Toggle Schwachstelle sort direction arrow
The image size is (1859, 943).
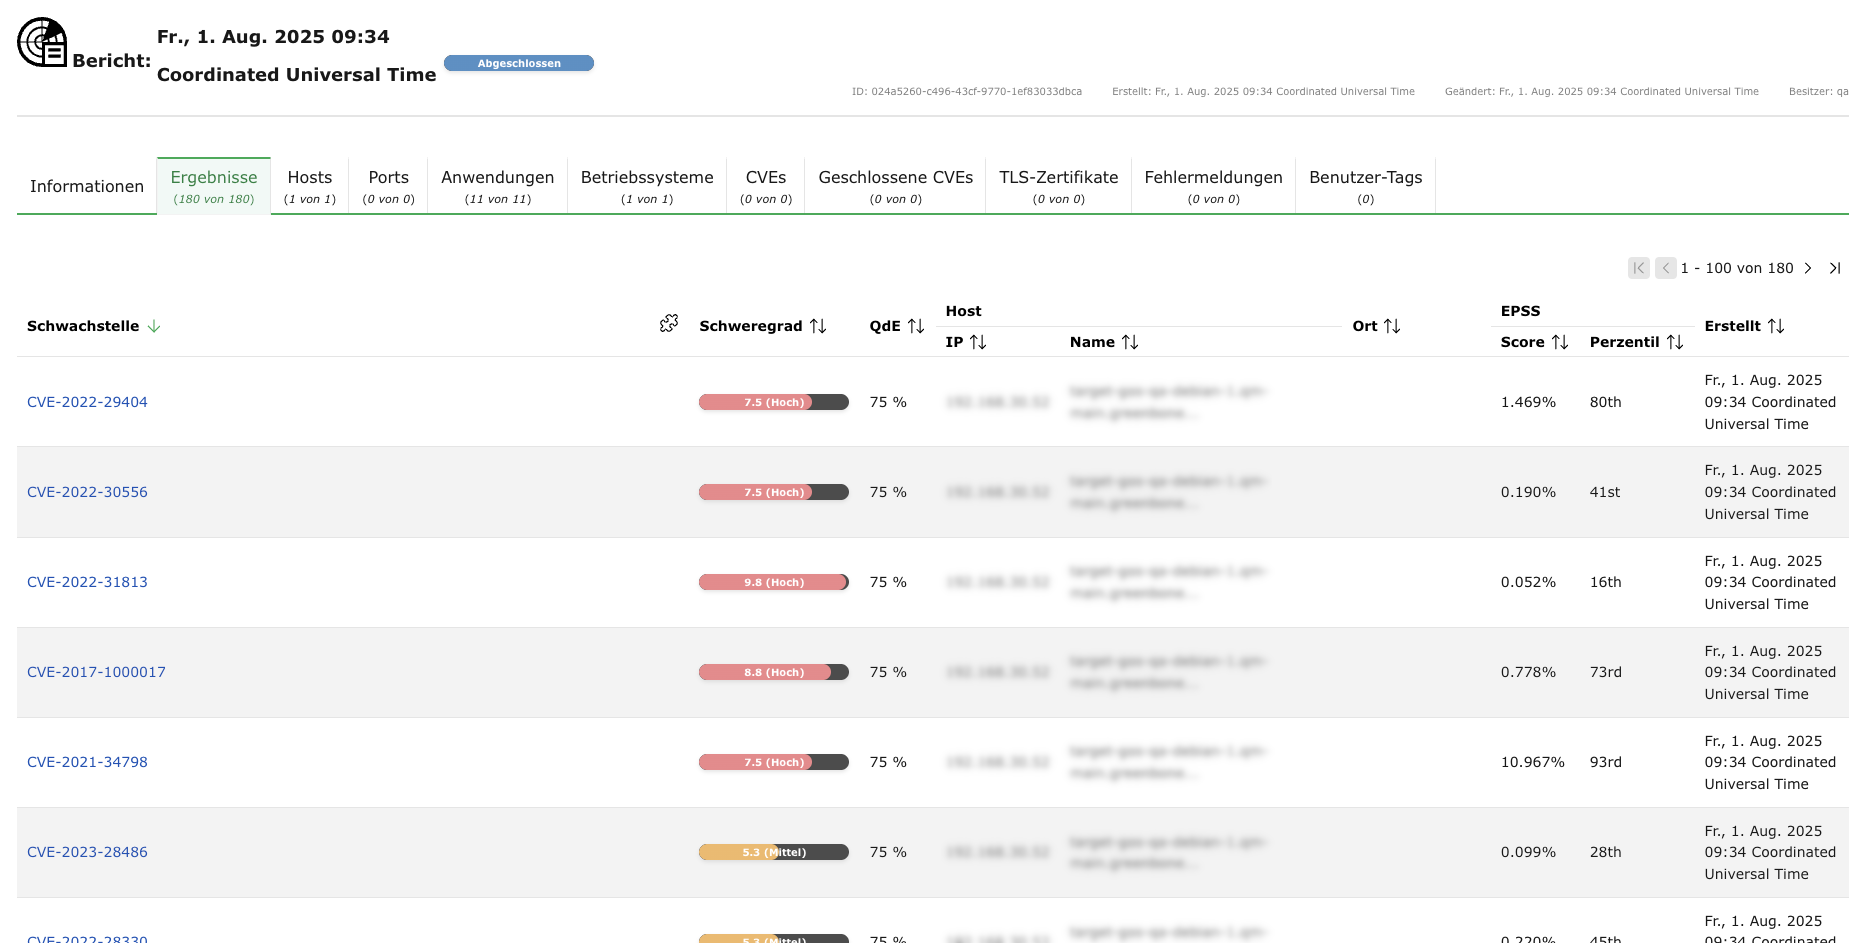click(154, 326)
